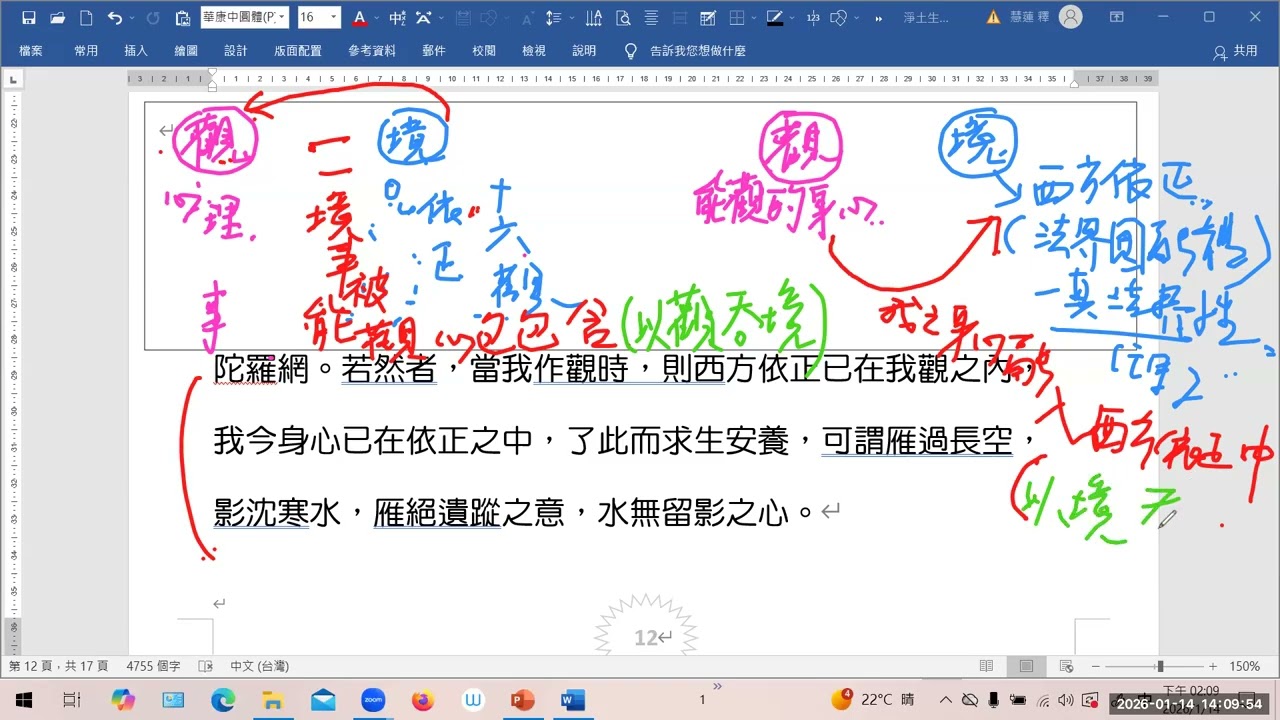The height and width of the screenshot is (720, 1280).
Task: Click the Open folder icon
Action: pos(57,17)
